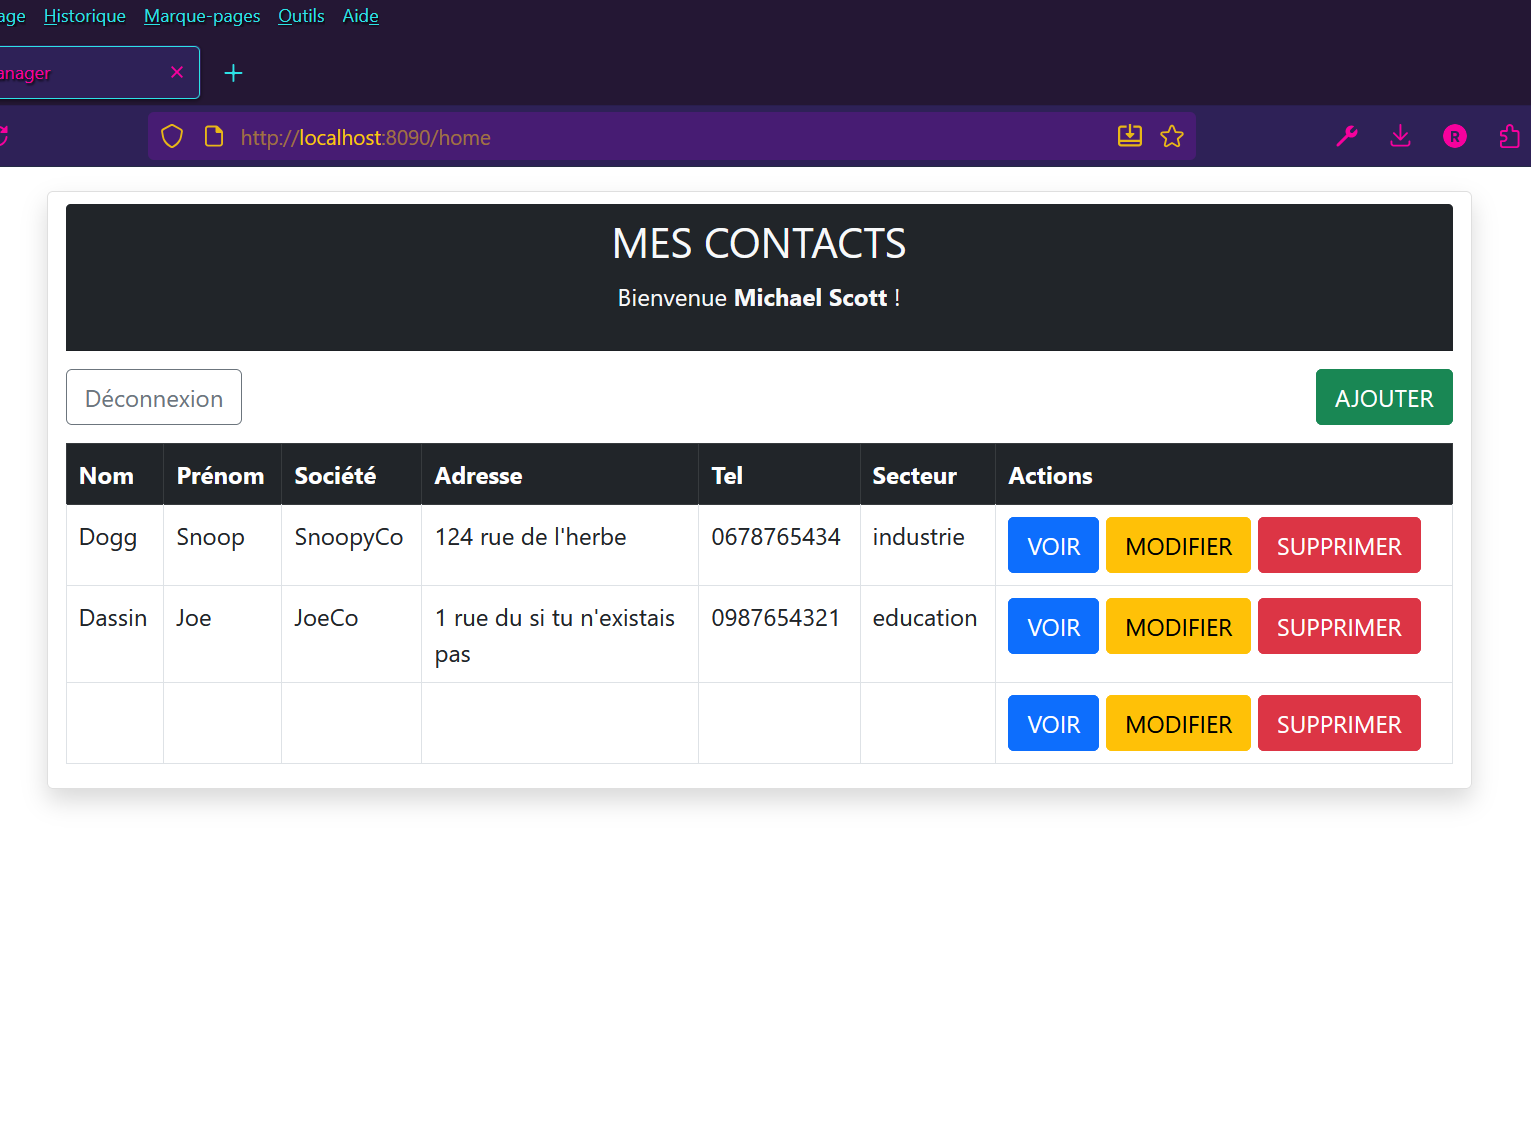This screenshot has height=1123, width=1531.
Task: Click the 1 rue du si tu n'existais pas address
Action: (555, 636)
